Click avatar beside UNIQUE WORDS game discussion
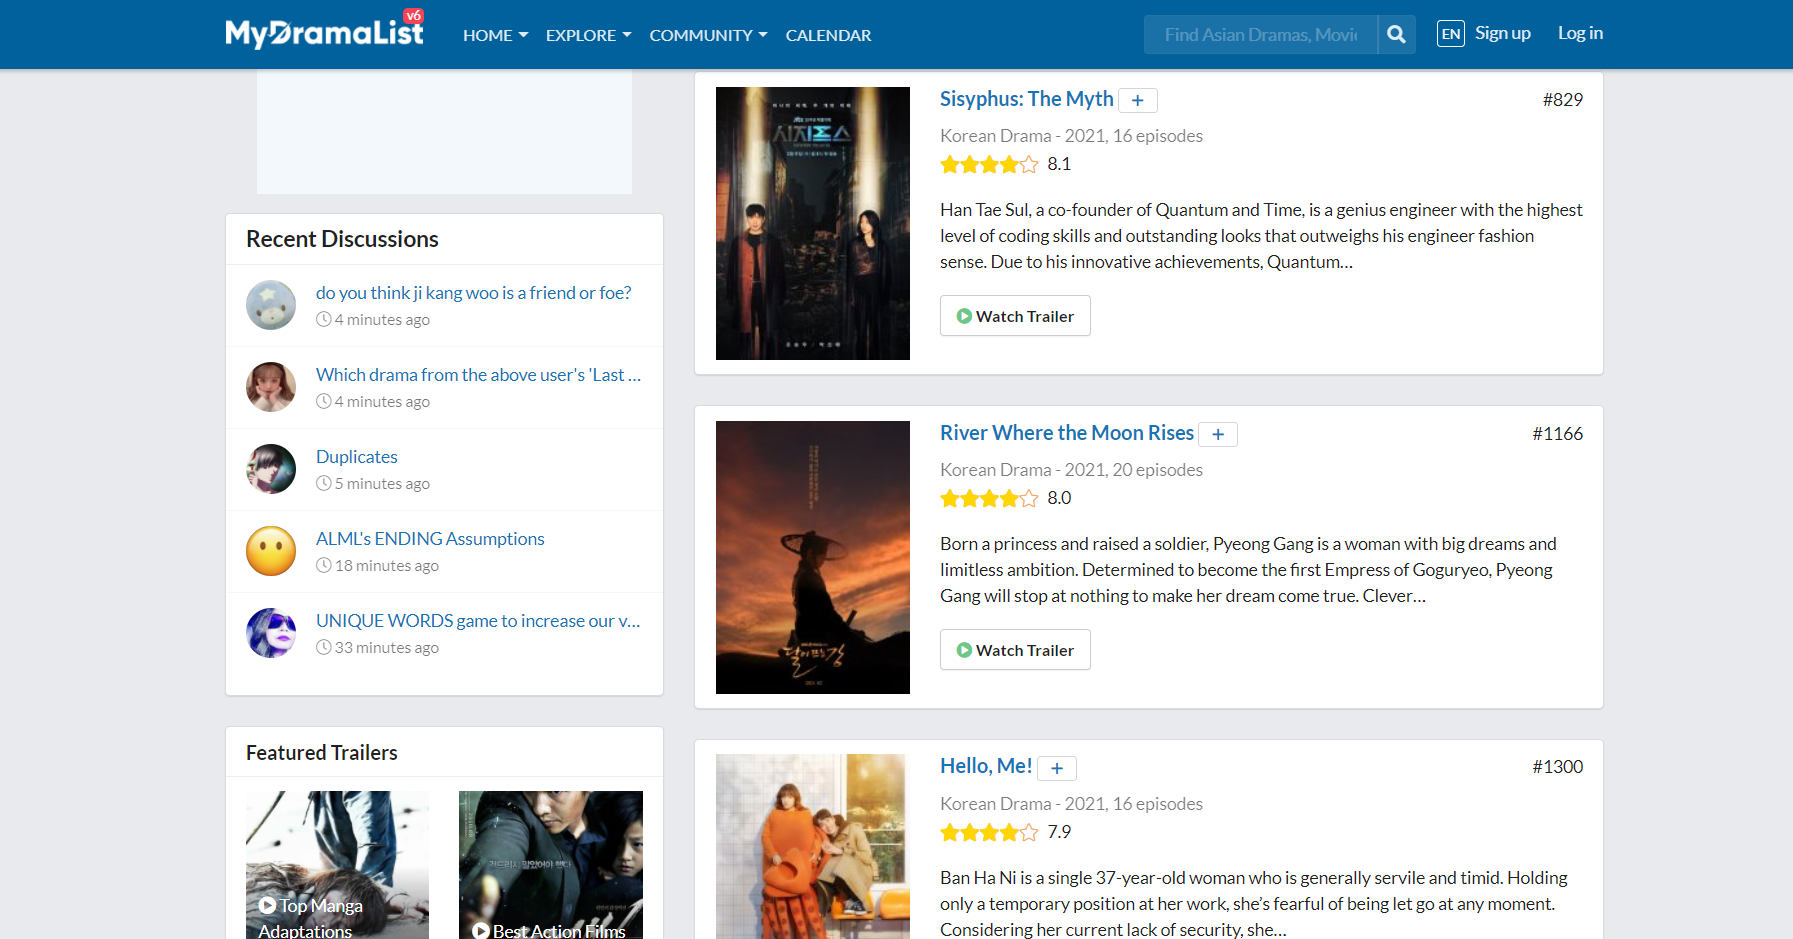The width and height of the screenshot is (1793, 939). point(271,633)
